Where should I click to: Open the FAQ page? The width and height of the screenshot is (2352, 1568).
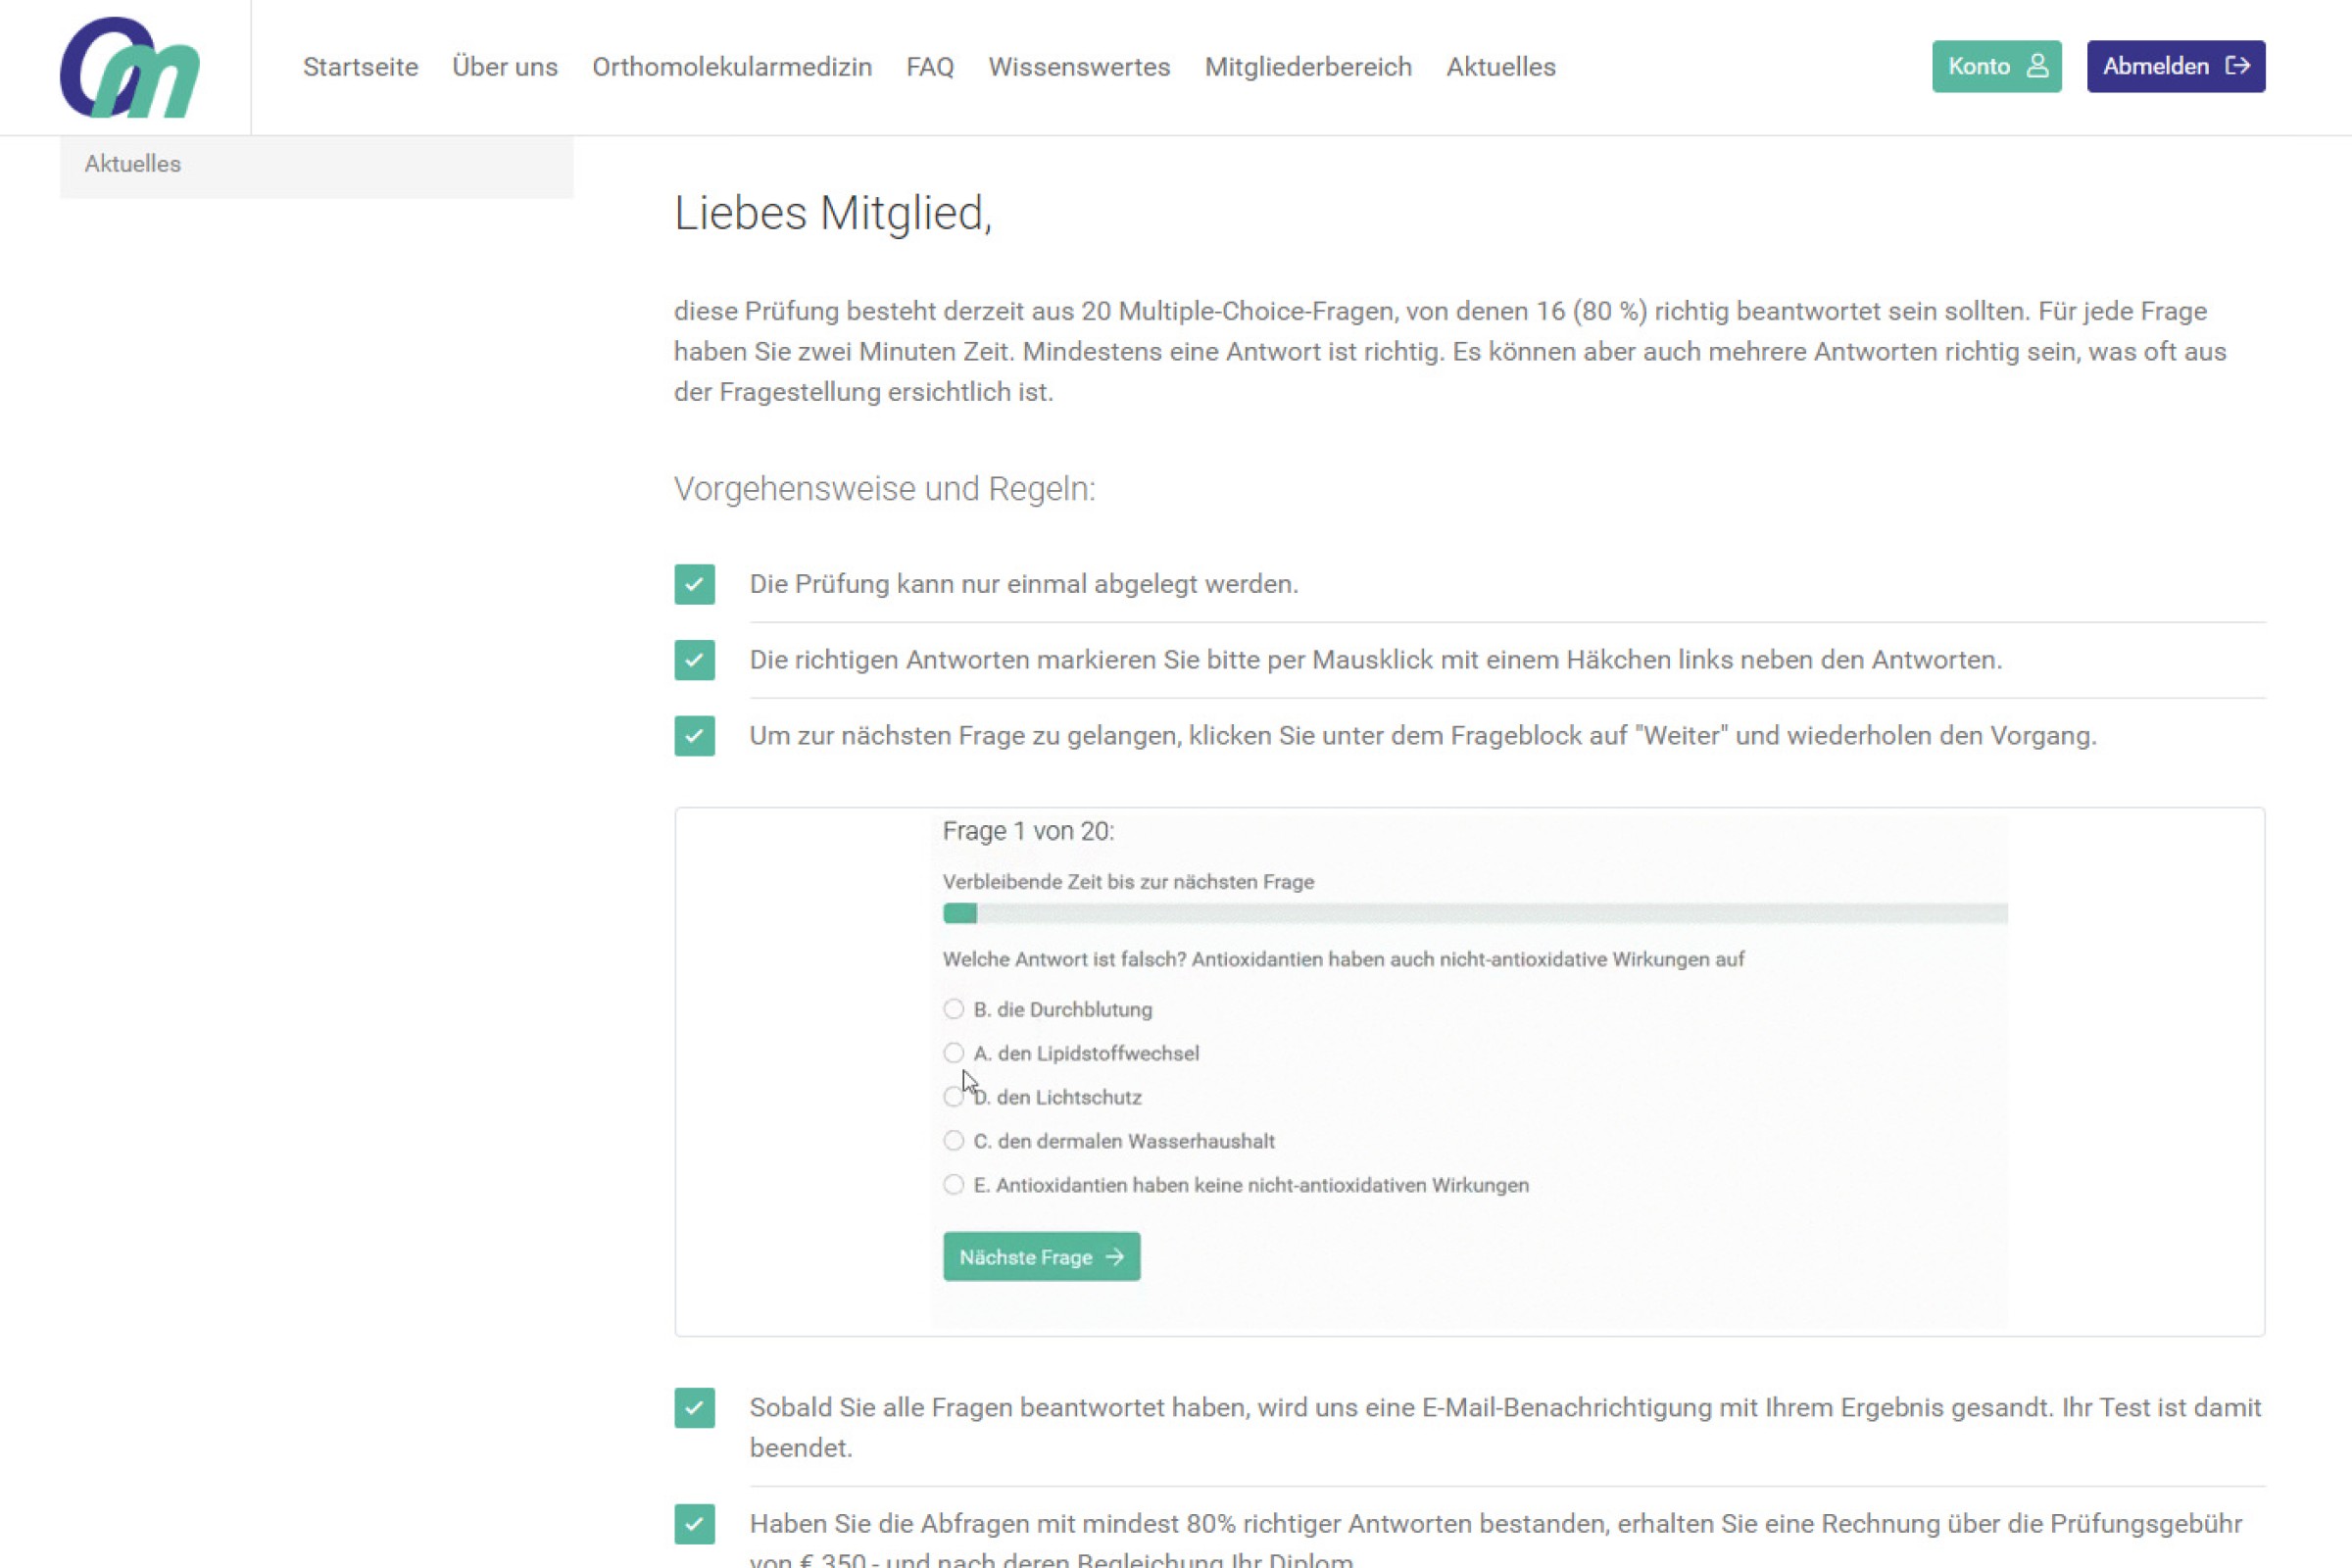(x=930, y=67)
